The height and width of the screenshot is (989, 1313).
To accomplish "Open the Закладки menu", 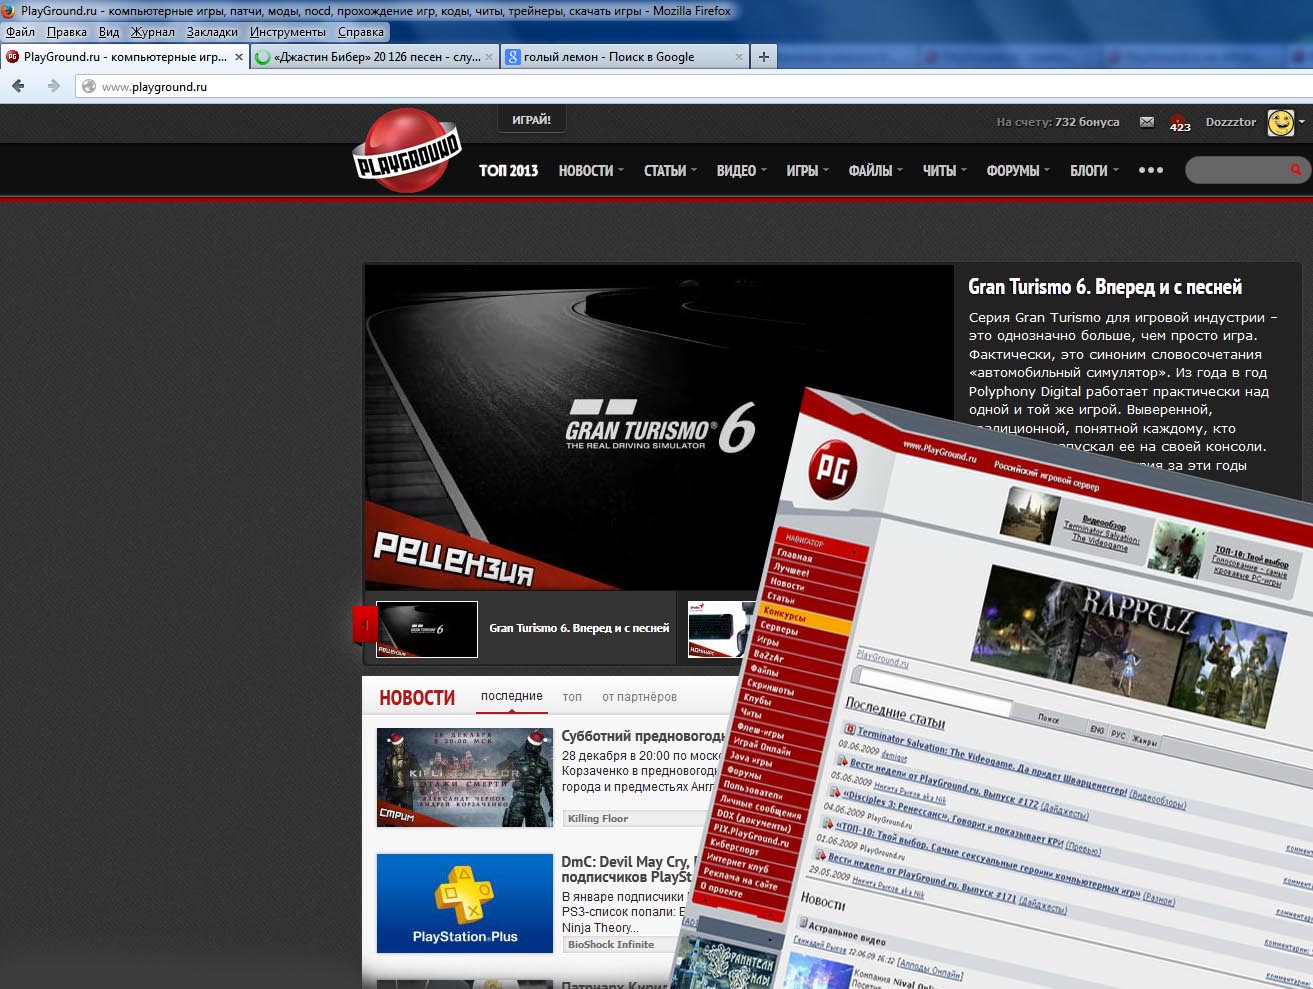I will (212, 32).
